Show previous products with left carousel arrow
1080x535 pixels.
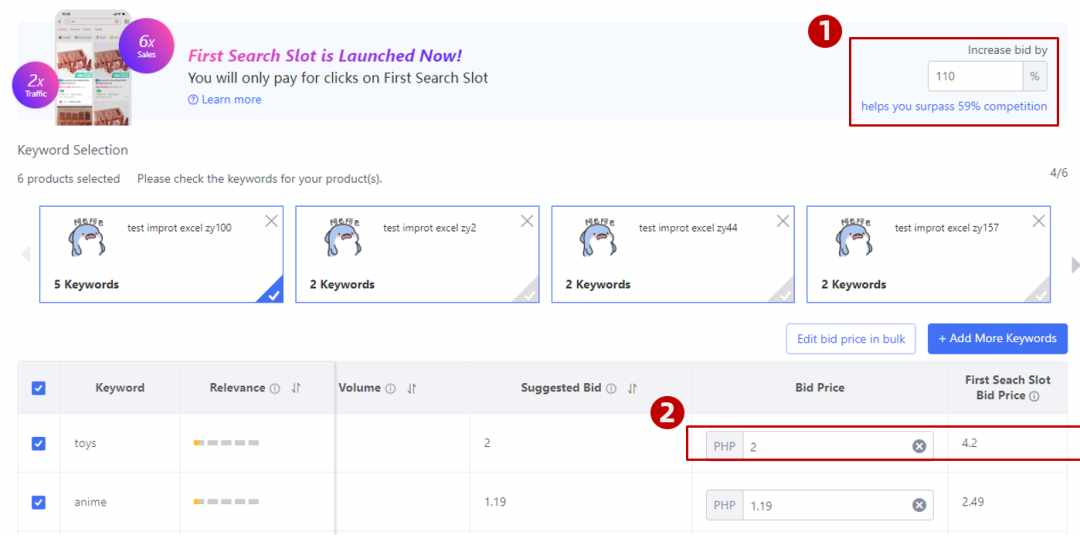tap(26, 255)
